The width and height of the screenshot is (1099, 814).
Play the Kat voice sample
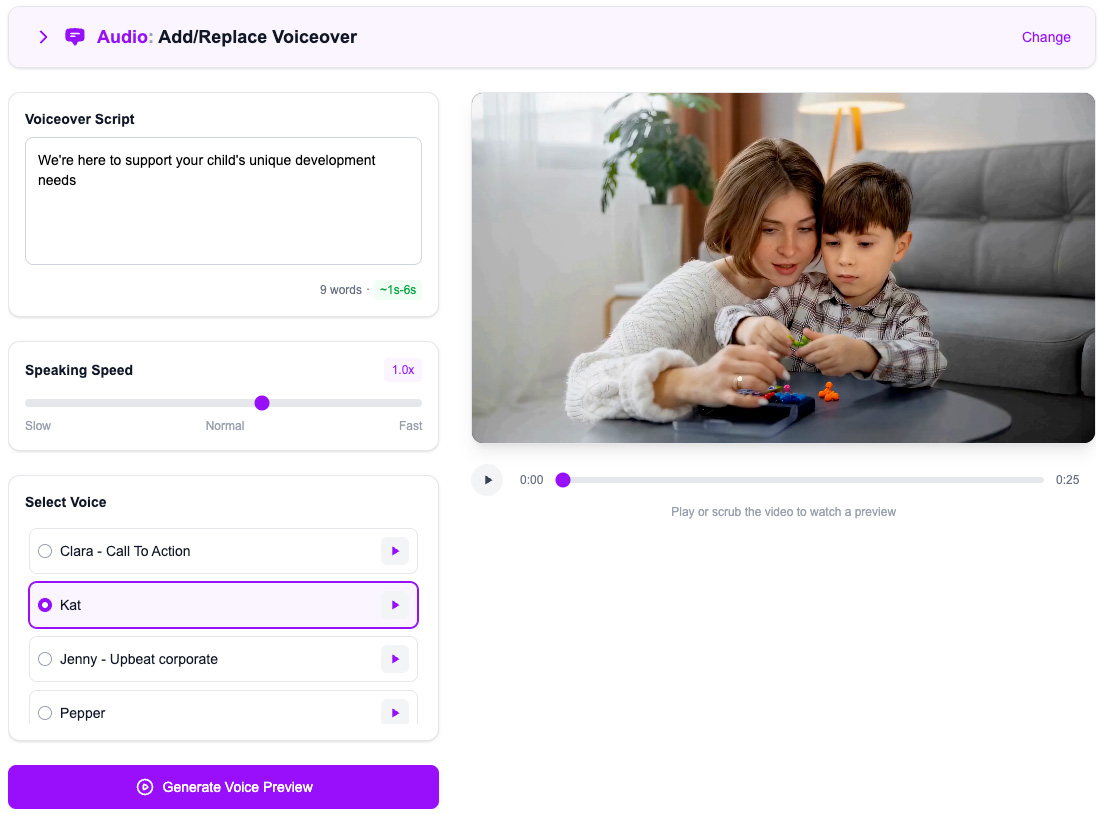395,605
